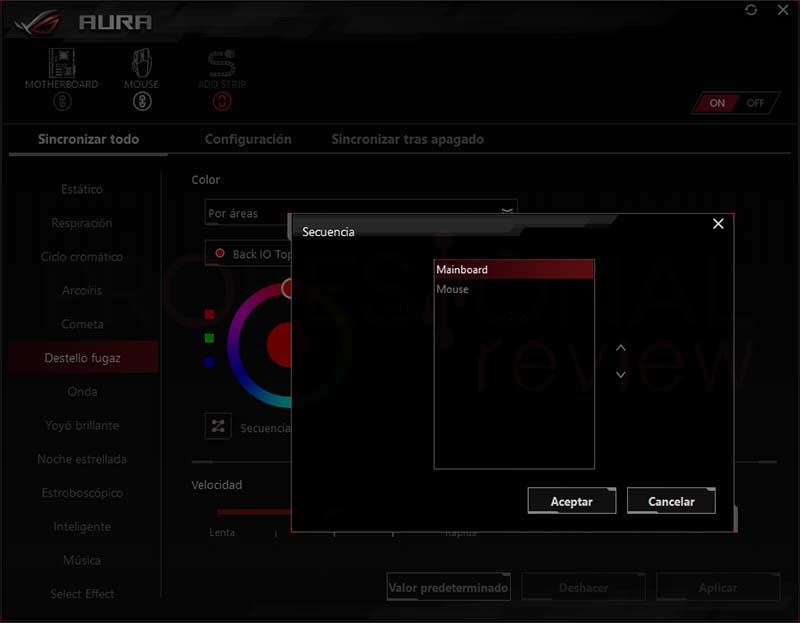Screen dimensions: 800x623
Task: Select the Add Strip device icon
Action: click(221, 63)
